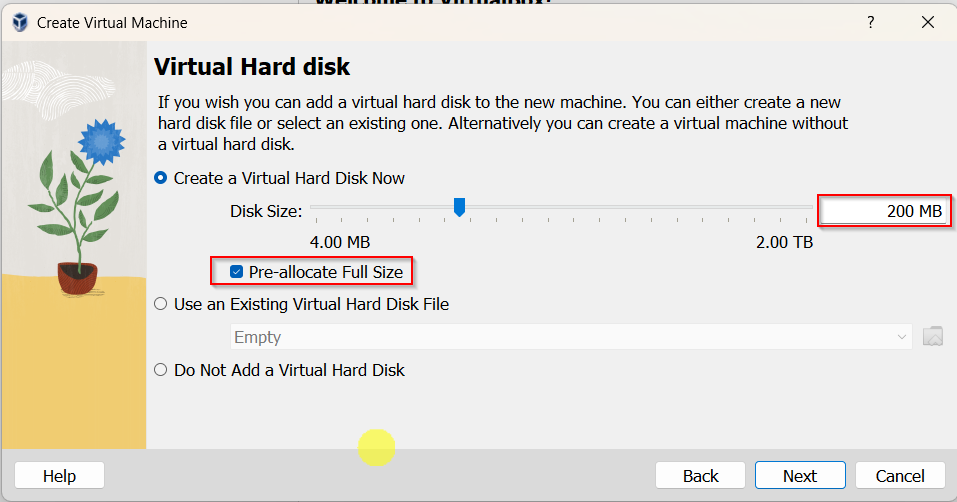Click the question mark help icon in title bar

click(x=870, y=22)
